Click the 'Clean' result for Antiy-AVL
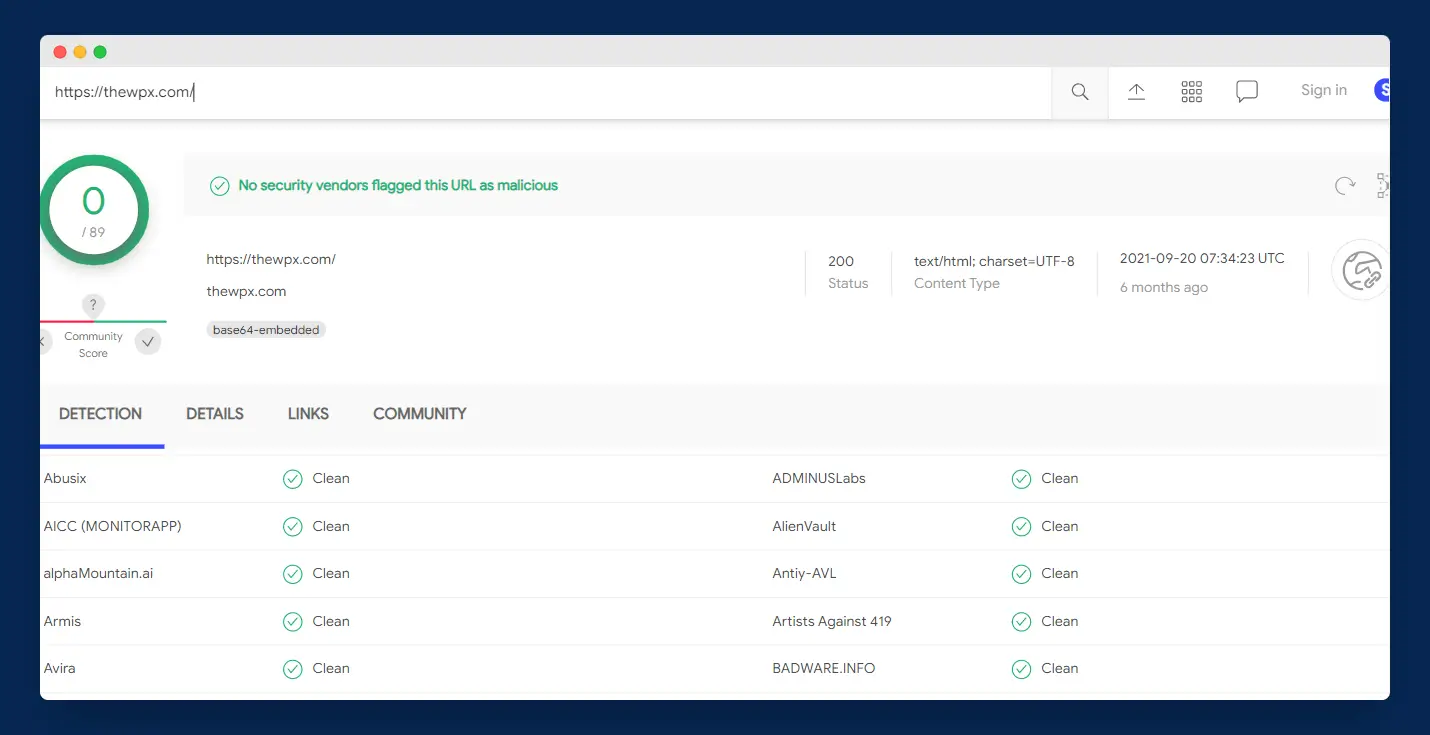1430x735 pixels. click(x=1060, y=574)
